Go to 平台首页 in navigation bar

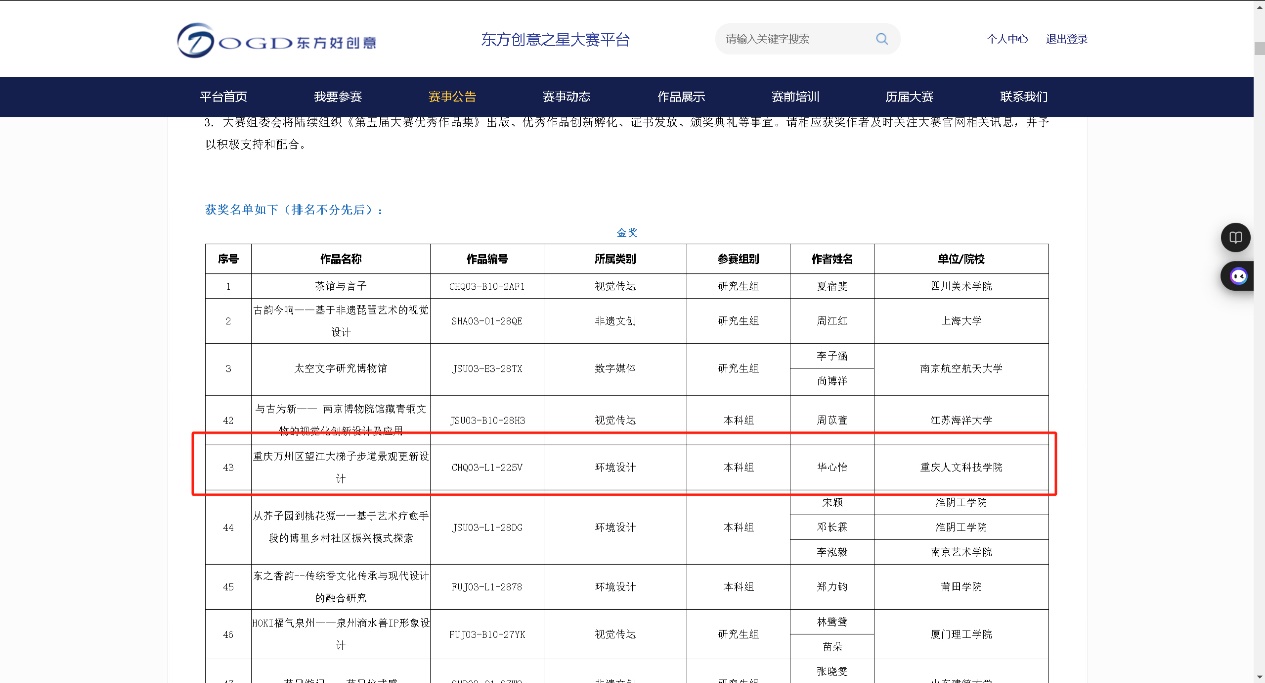pos(223,97)
